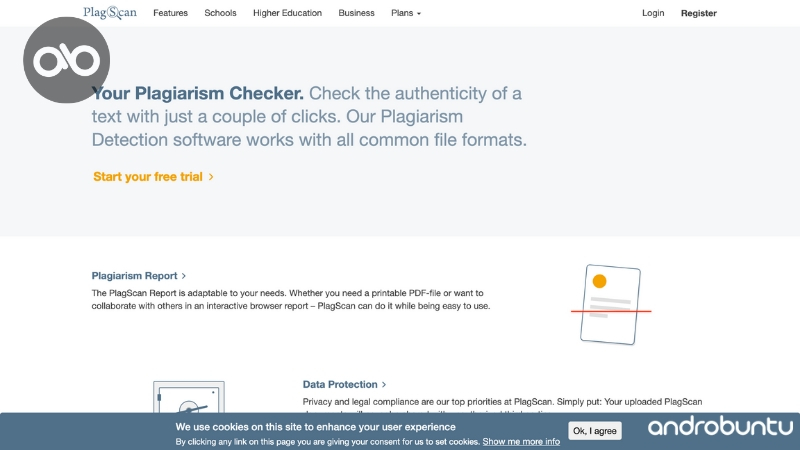Click the Register link
Viewport: 800px width, 450px height.
click(698, 13)
